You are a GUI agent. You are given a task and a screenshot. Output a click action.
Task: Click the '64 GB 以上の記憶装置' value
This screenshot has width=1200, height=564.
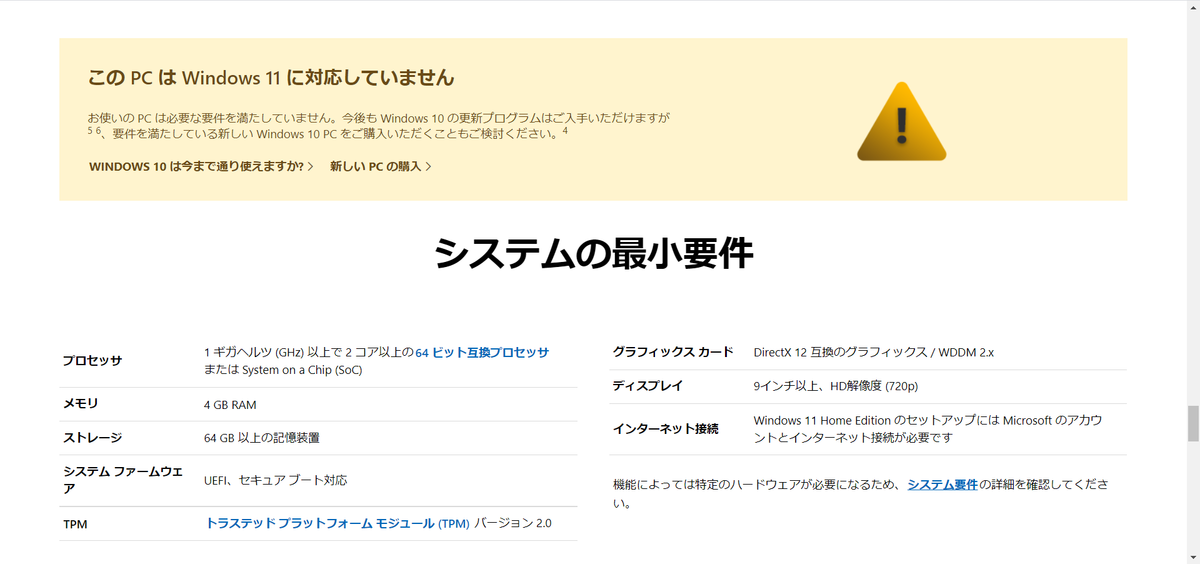(x=262, y=438)
